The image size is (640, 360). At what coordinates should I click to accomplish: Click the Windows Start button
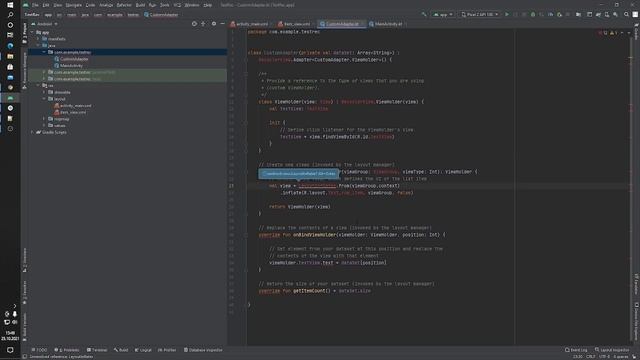[10, 5]
